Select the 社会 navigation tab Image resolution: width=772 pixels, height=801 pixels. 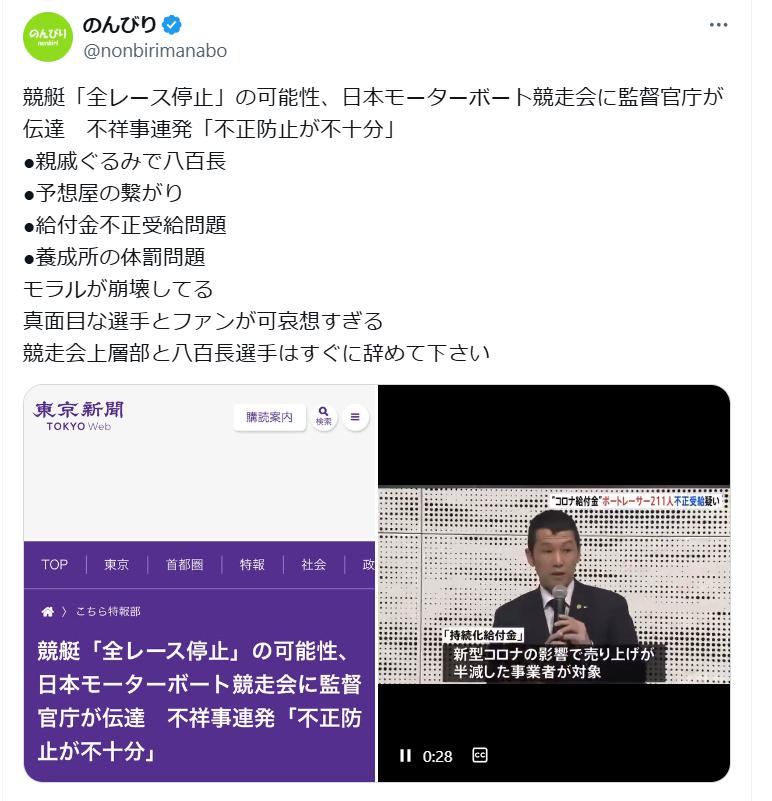pos(314,564)
